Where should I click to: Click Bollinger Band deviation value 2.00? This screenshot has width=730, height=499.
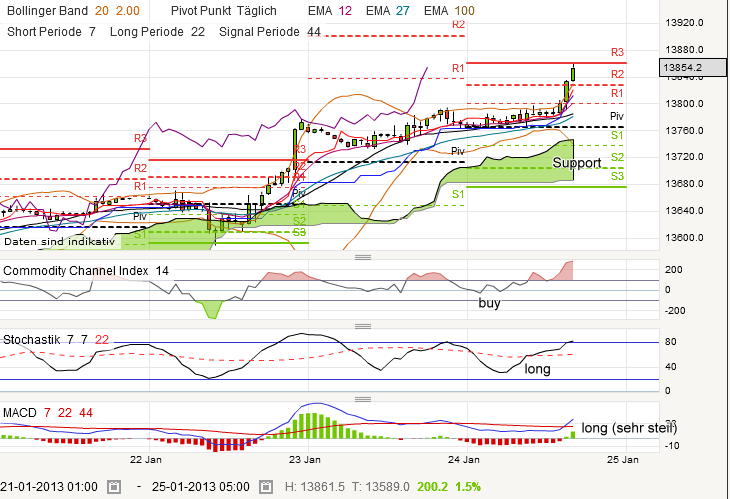tap(128, 11)
